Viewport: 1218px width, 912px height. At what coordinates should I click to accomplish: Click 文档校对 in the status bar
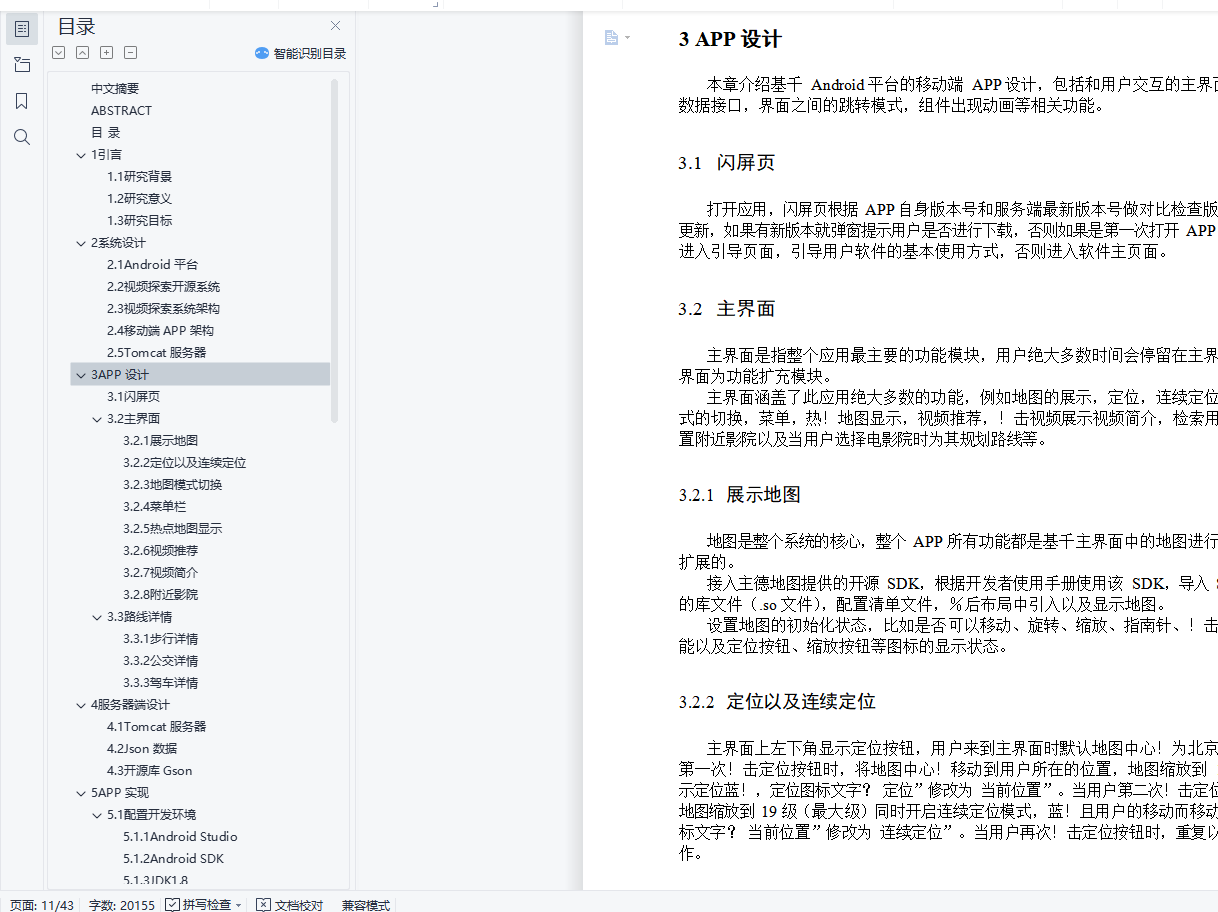(x=299, y=904)
